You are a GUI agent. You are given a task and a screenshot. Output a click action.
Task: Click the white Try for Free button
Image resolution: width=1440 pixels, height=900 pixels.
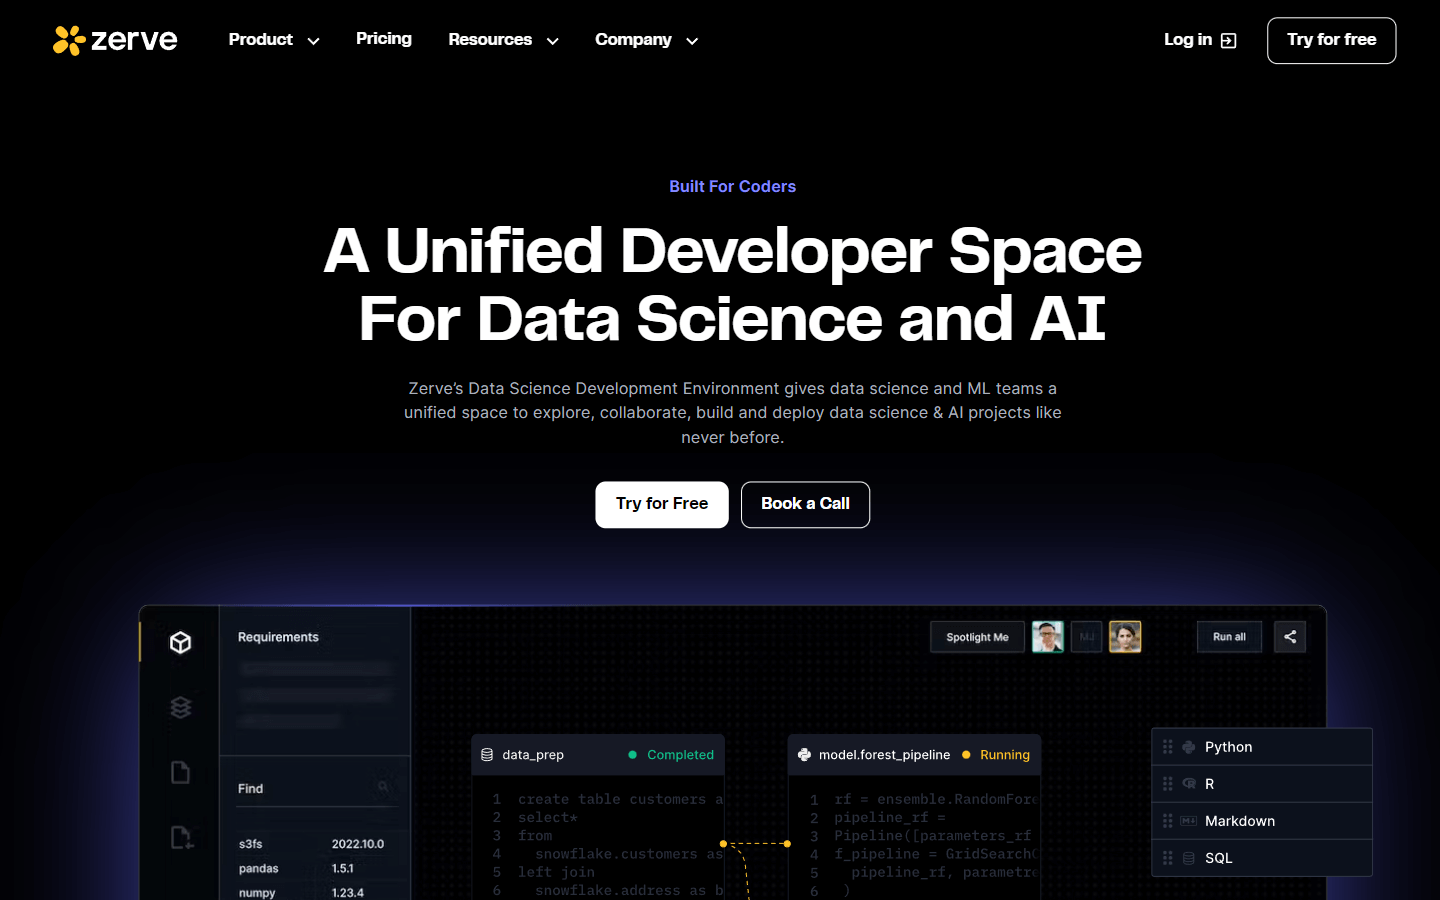point(662,504)
